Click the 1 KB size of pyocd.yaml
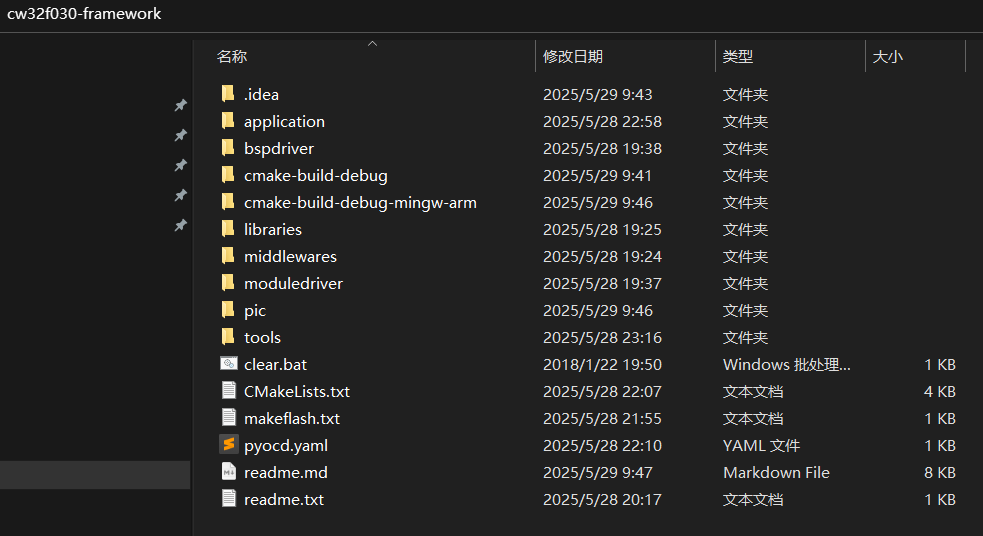Image resolution: width=983 pixels, height=536 pixels. coord(940,445)
